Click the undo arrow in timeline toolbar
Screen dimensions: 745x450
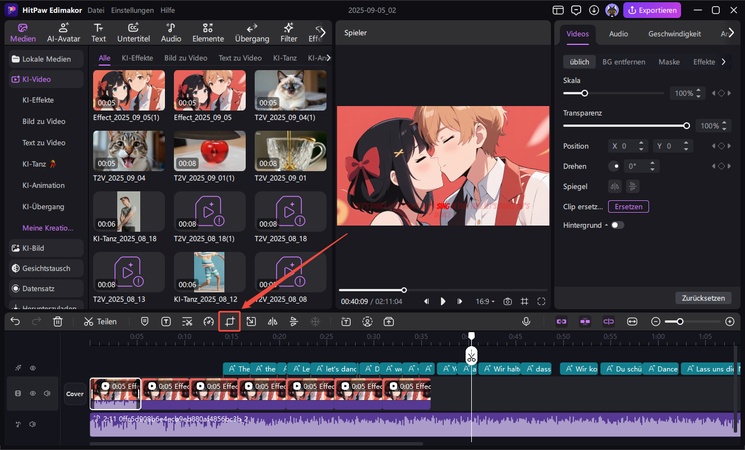pyautogui.click(x=15, y=322)
